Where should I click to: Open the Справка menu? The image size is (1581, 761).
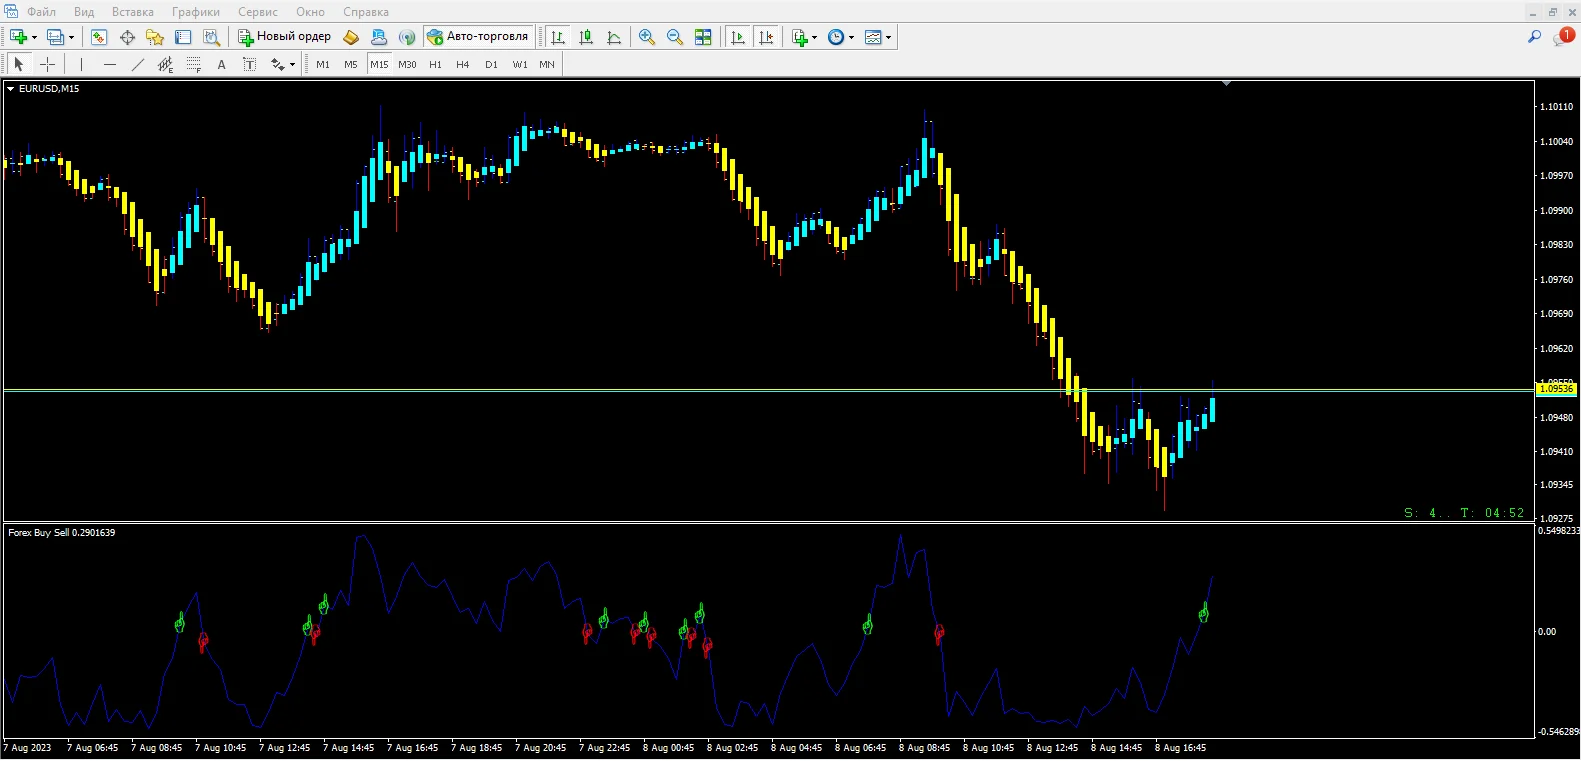tap(366, 12)
